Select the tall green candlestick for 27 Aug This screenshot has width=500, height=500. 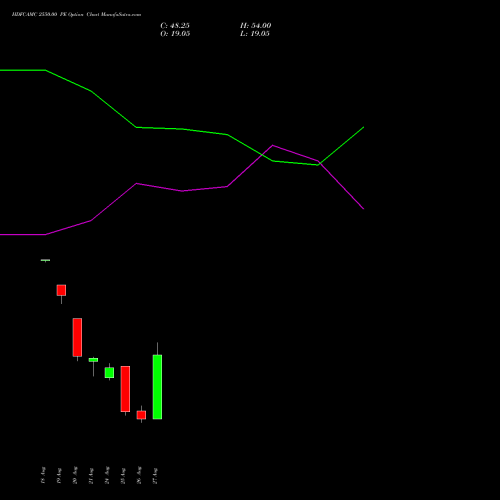click(157, 387)
